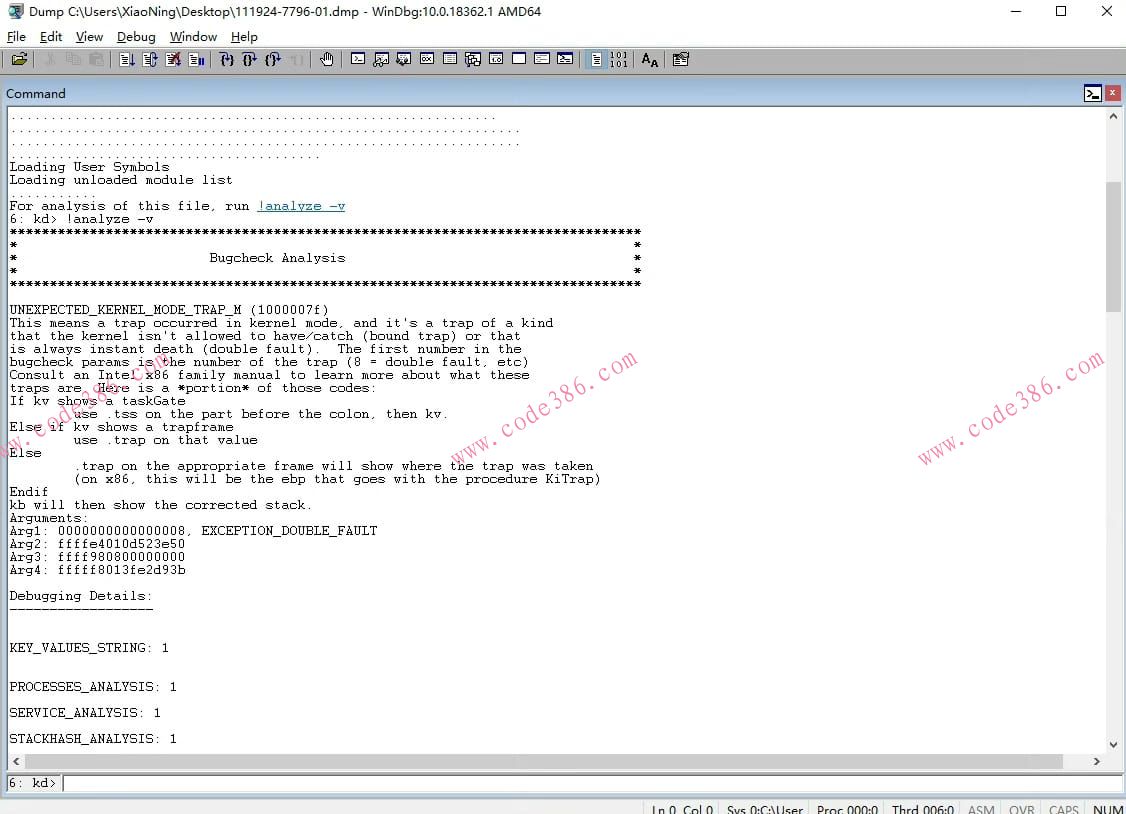Open the View menu
This screenshot has width=1126, height=814.
(89, 37)
